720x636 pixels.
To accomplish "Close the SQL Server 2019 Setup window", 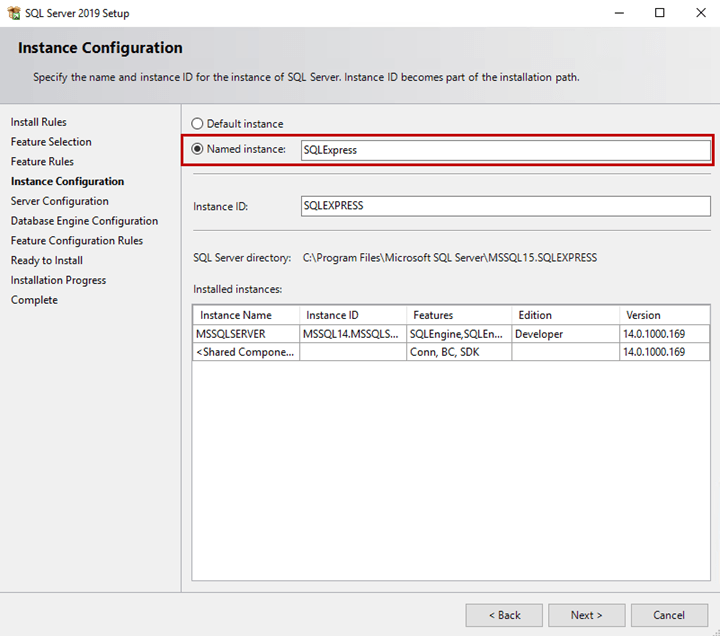I will pos(700,13).
